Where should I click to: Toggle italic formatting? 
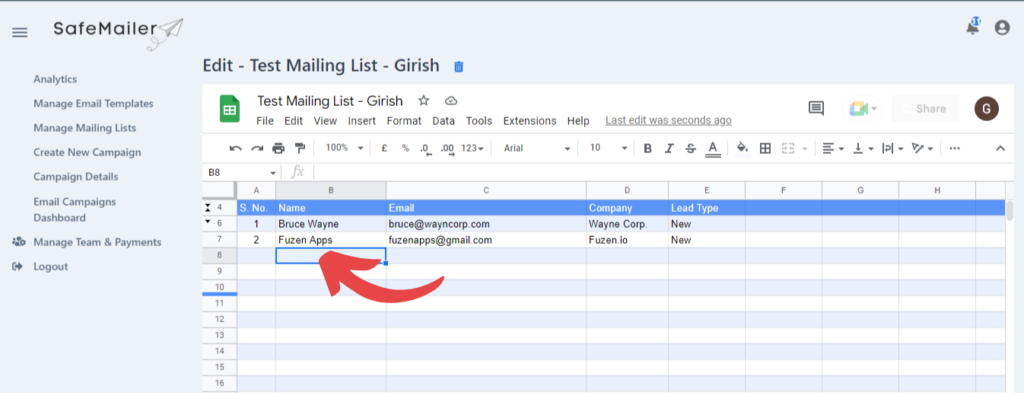(x=669, y=148)
